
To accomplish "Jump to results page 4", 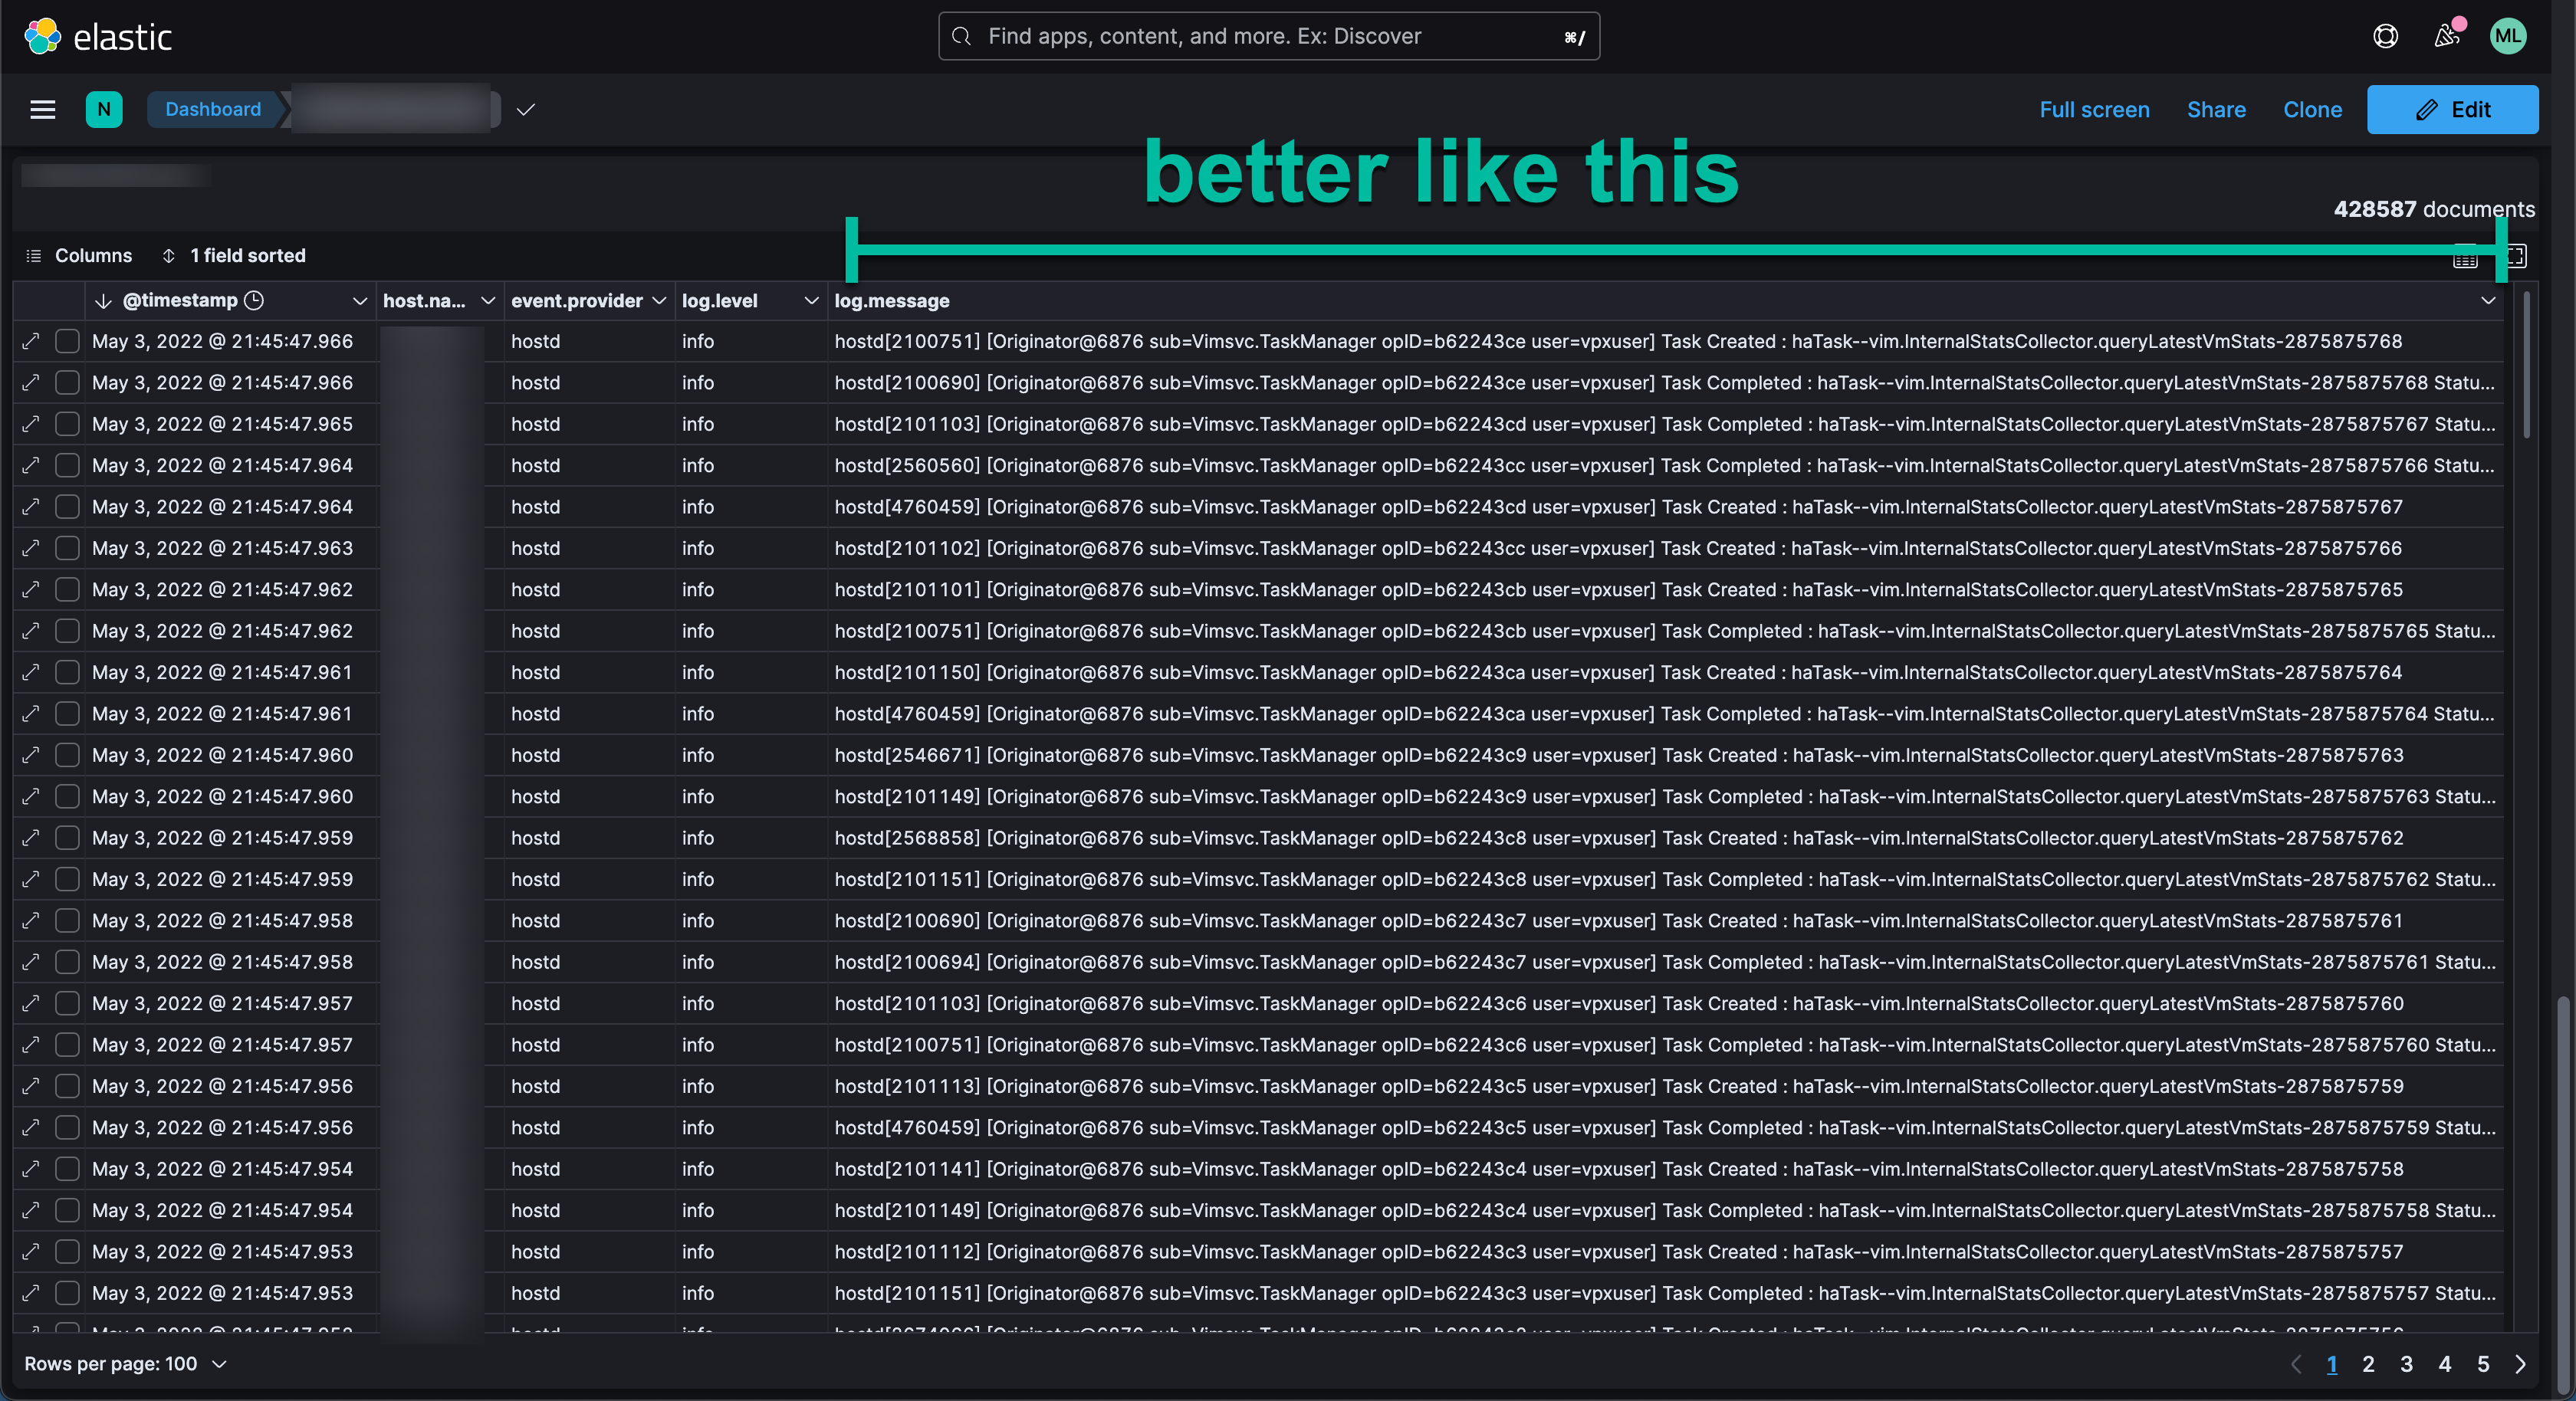I will [2445, 1364].
